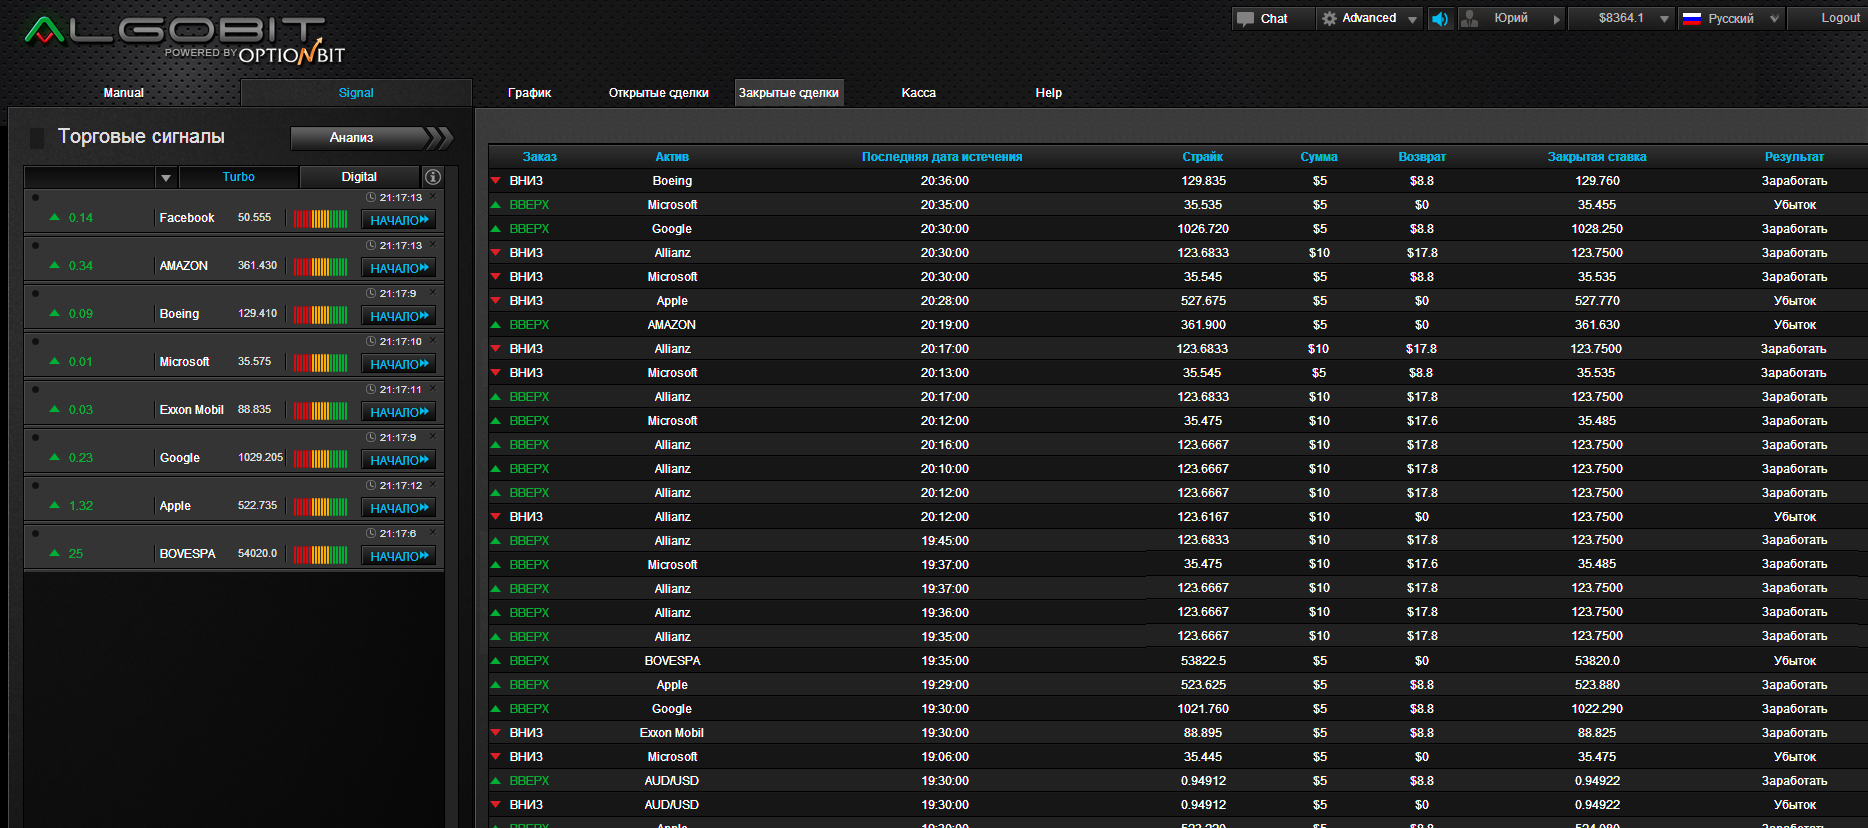Click the info icon beside Digital tab
1868x828 pixels.
433,177
